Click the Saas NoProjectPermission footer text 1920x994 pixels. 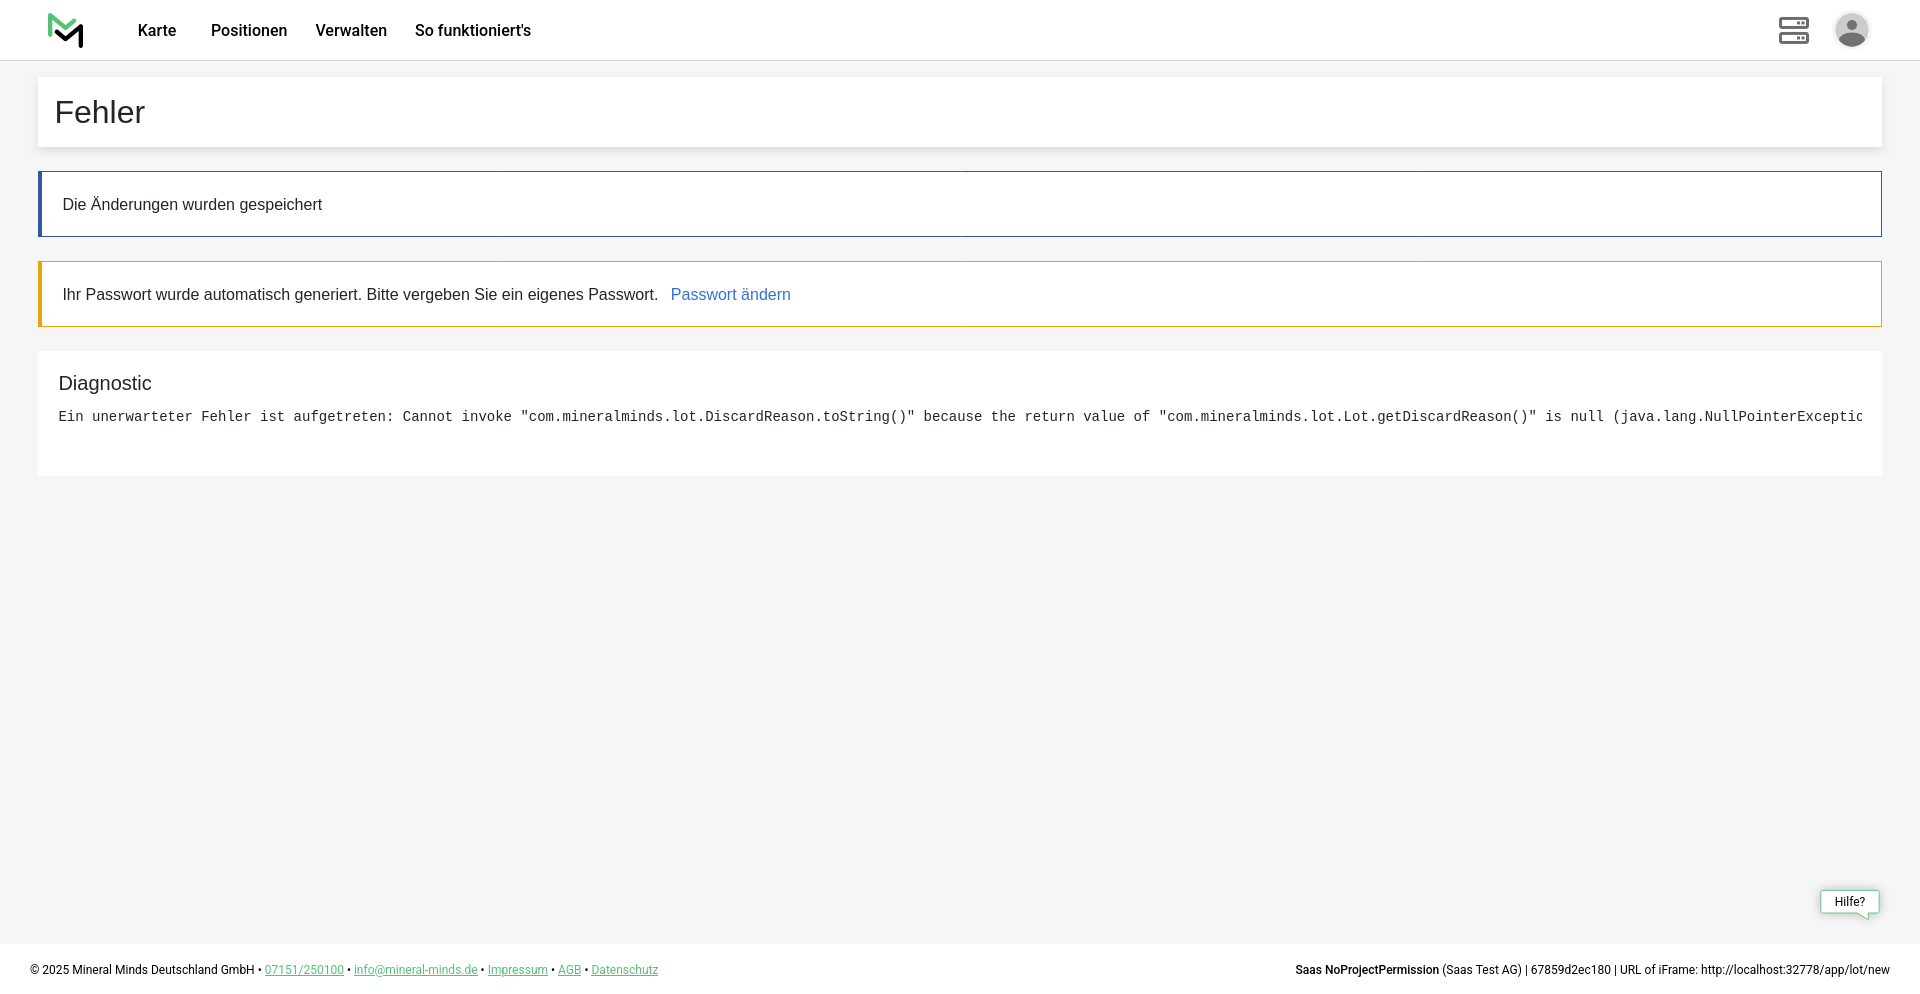[x=1366, y=970]
